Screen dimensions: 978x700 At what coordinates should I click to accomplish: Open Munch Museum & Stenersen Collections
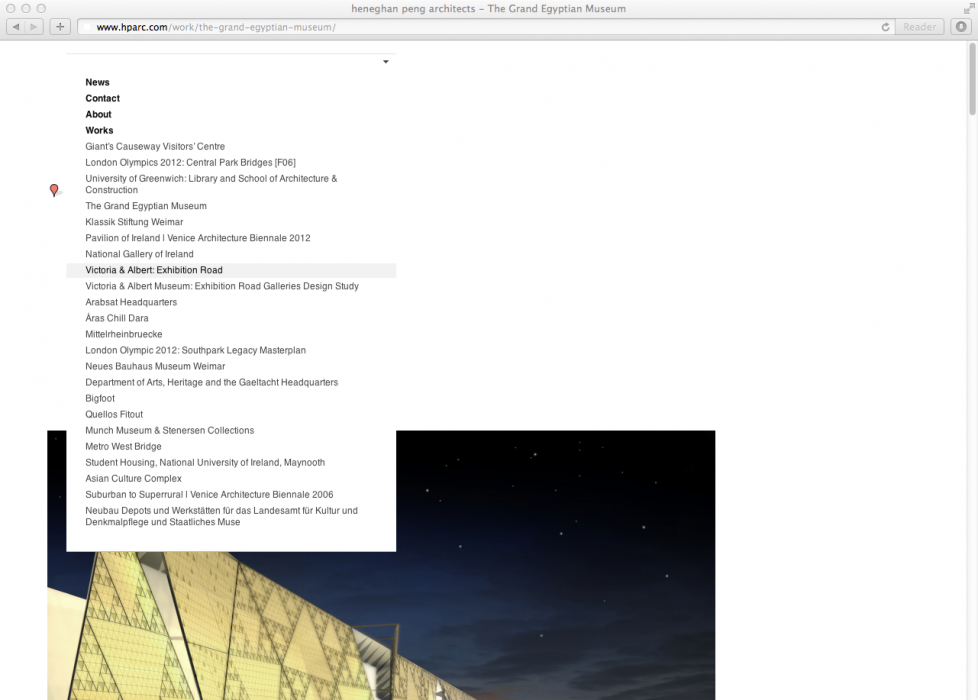click(170, 430)
